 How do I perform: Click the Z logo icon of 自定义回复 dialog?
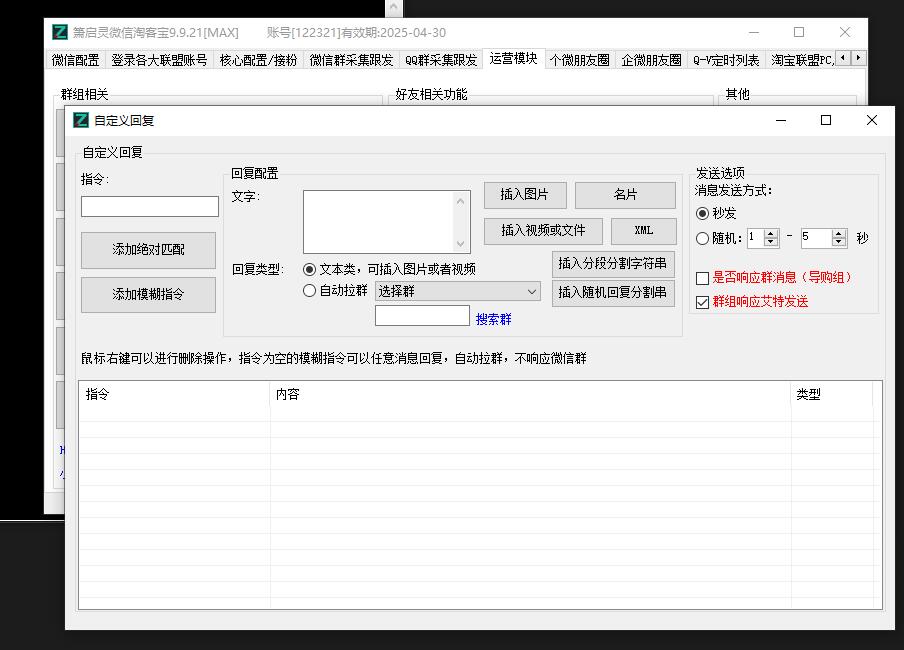point(81,120)
